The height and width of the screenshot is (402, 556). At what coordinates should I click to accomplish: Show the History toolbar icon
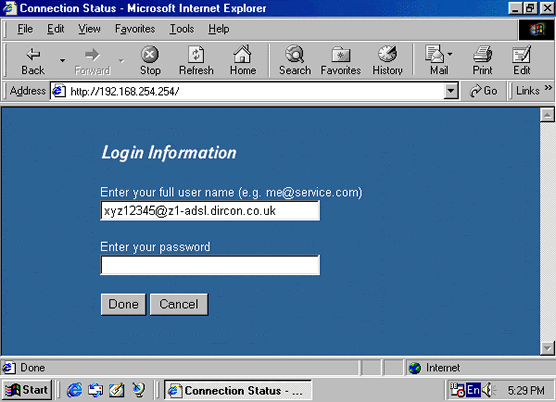point(387,61)
